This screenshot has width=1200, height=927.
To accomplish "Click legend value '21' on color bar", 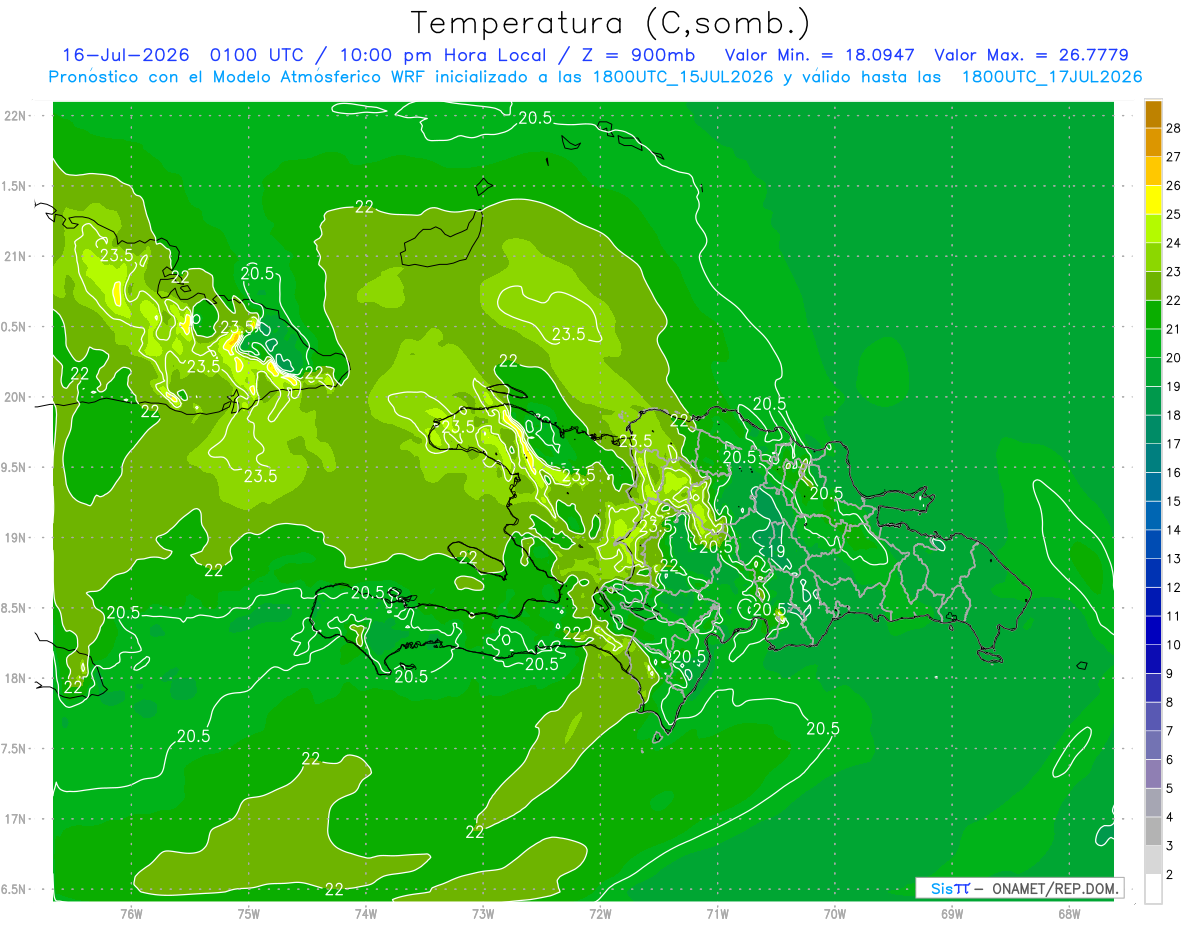I will 1175,329.
